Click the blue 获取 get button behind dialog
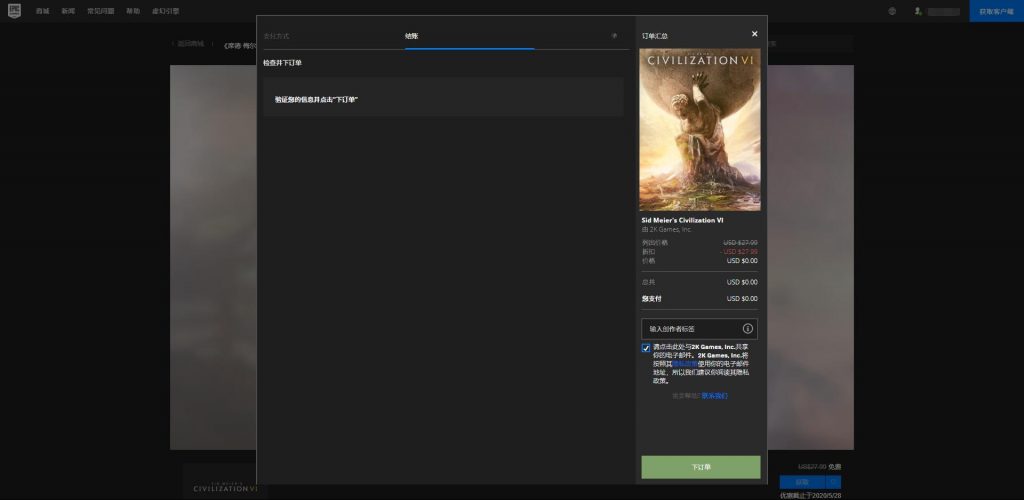 [x=802, y=482]
